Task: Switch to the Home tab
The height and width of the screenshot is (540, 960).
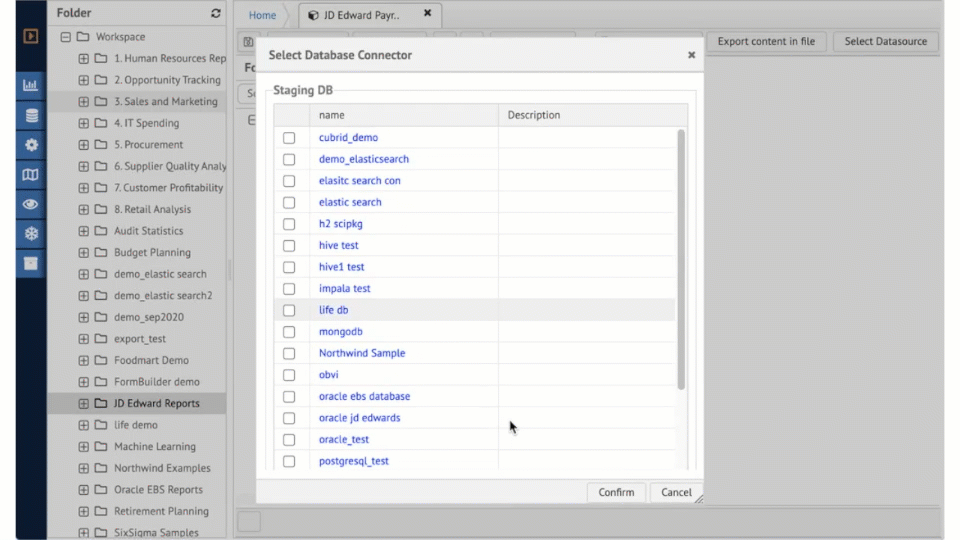Action: [x=262, y=15]
